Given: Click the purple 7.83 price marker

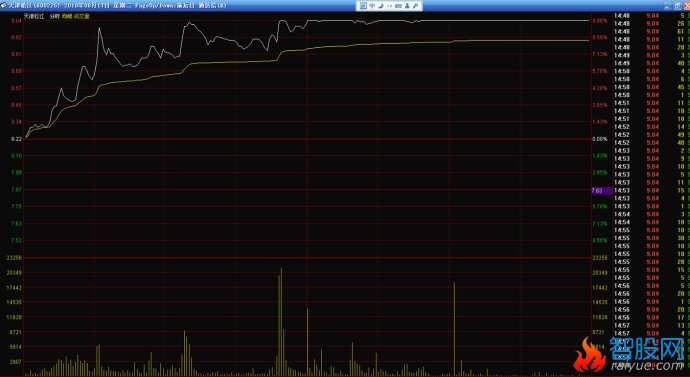Looking at the screenshot, I should point(602,191).
